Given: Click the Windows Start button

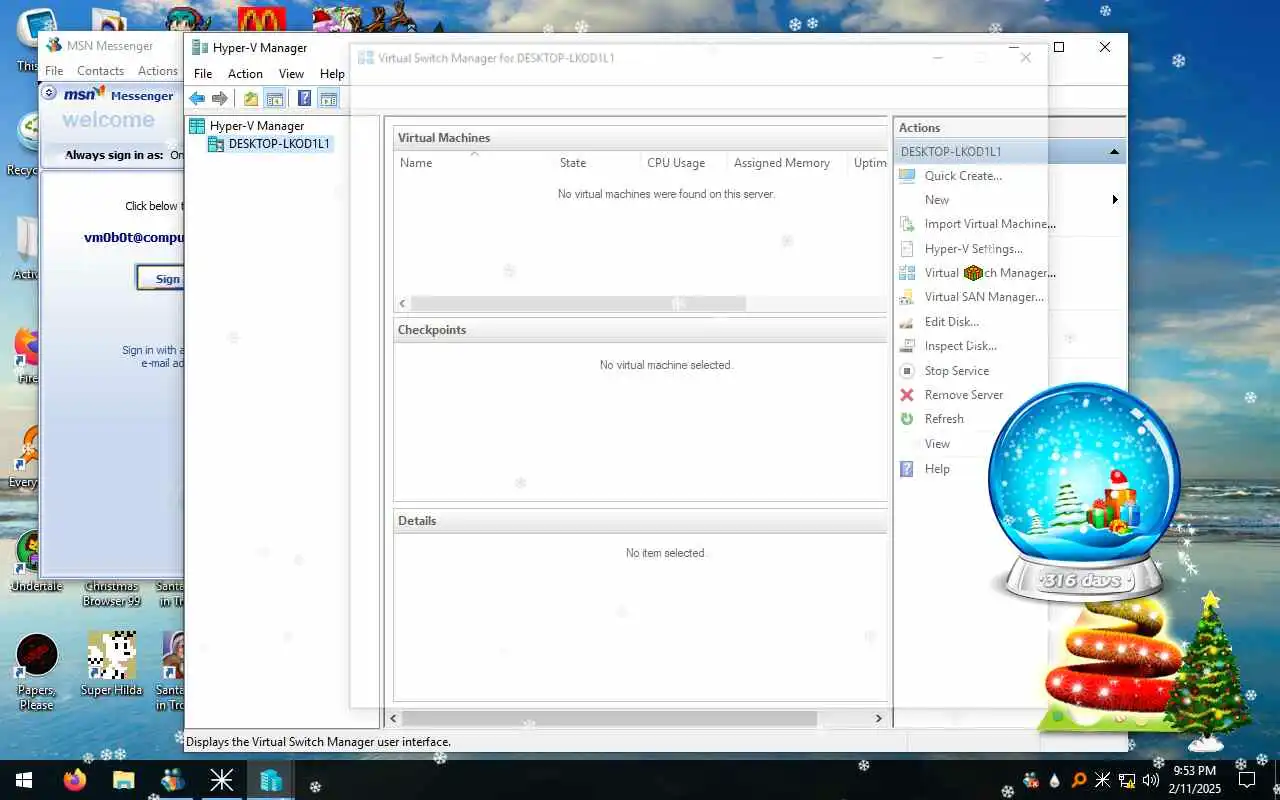Looking at the screenshot, I should [x=24, y=780].
